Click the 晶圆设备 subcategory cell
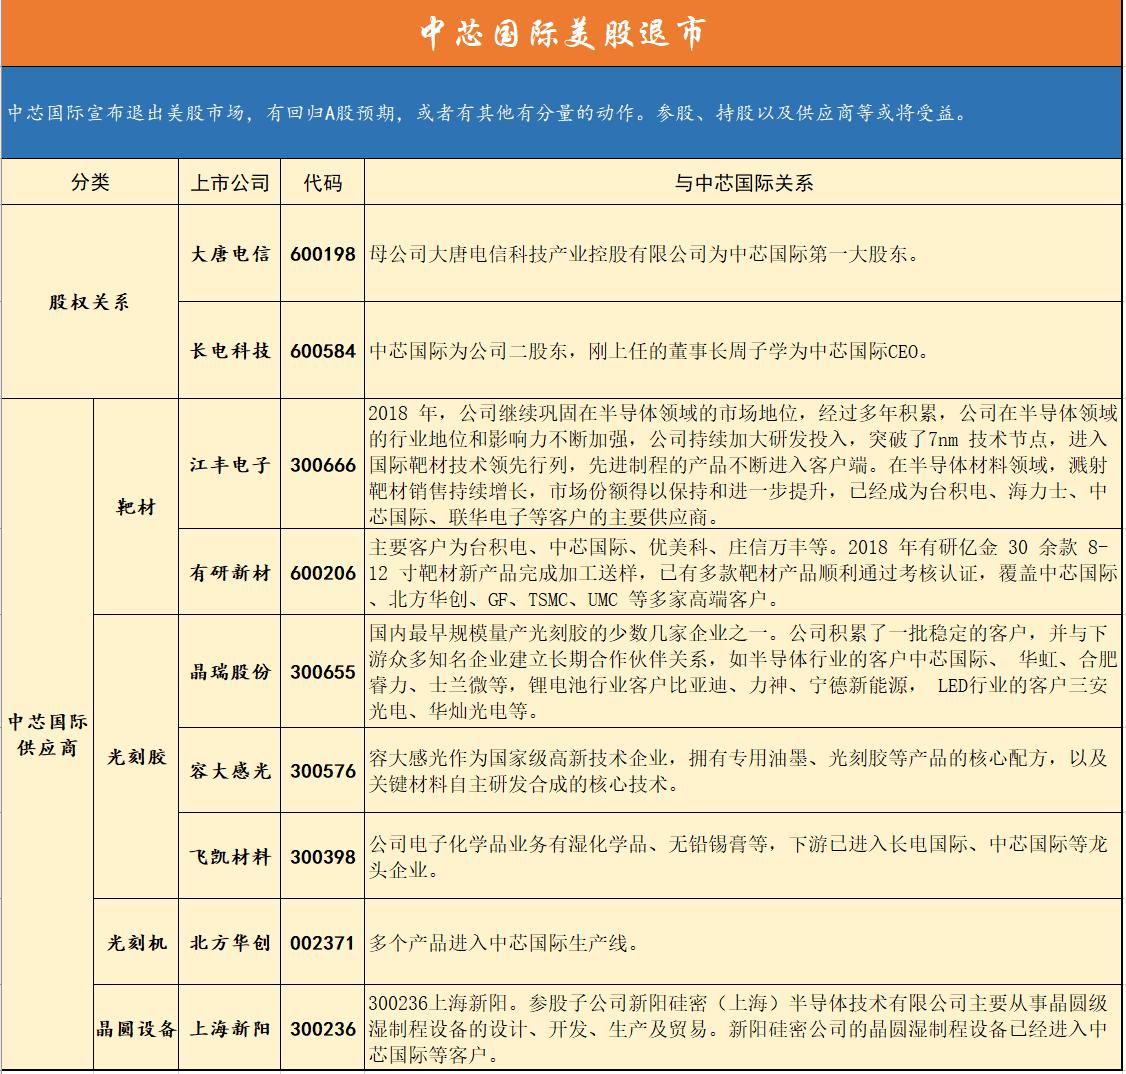 tap(136, 1028)
